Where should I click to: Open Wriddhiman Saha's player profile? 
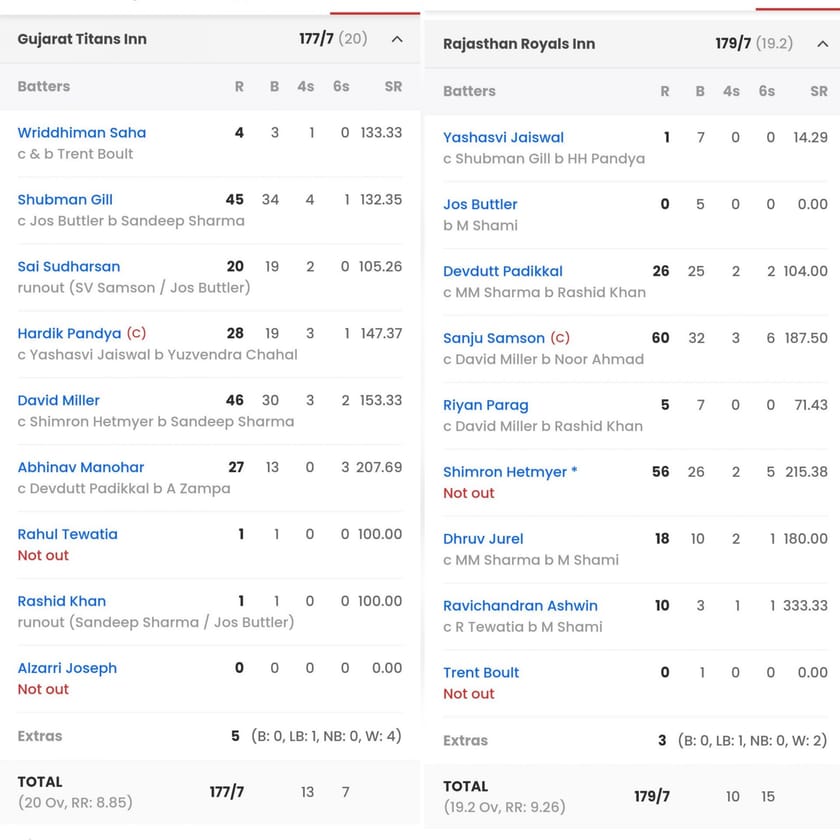coord(82,132)
